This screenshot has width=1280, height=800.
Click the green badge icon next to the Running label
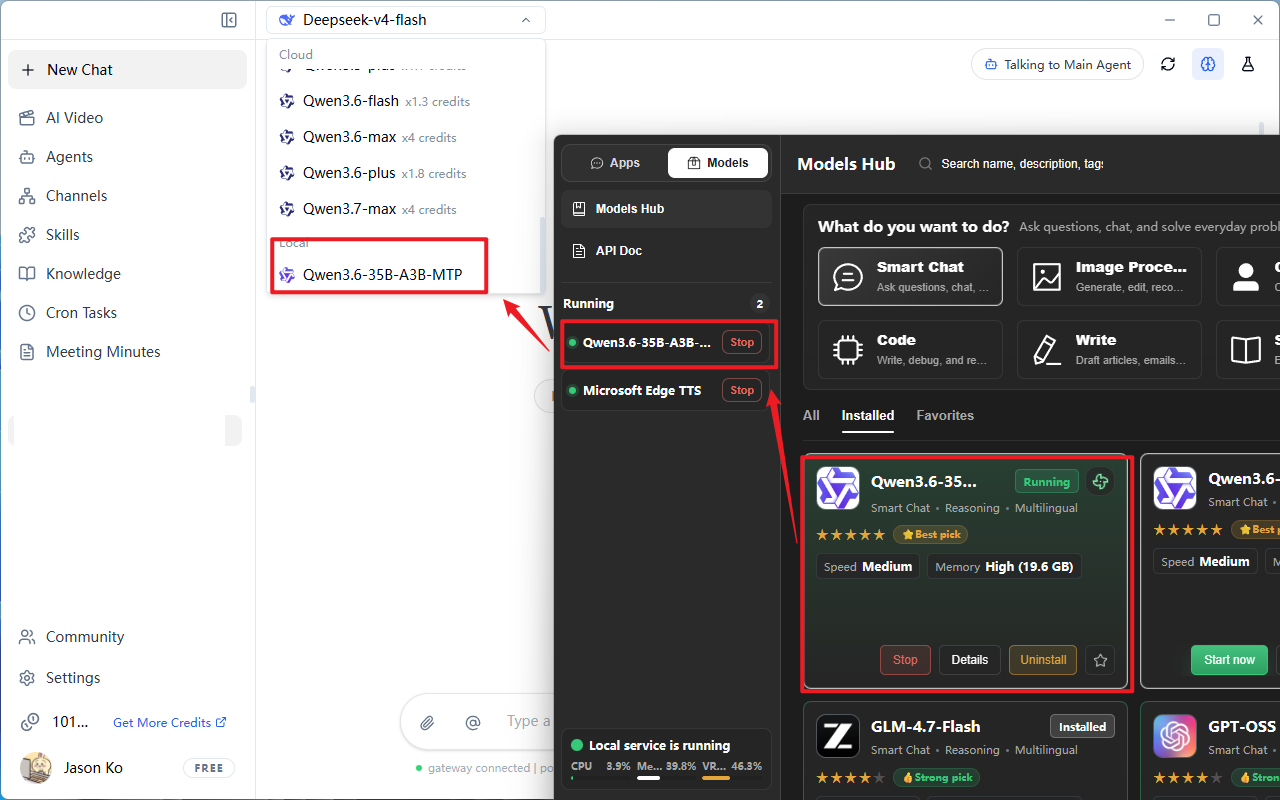point(1101,482)
